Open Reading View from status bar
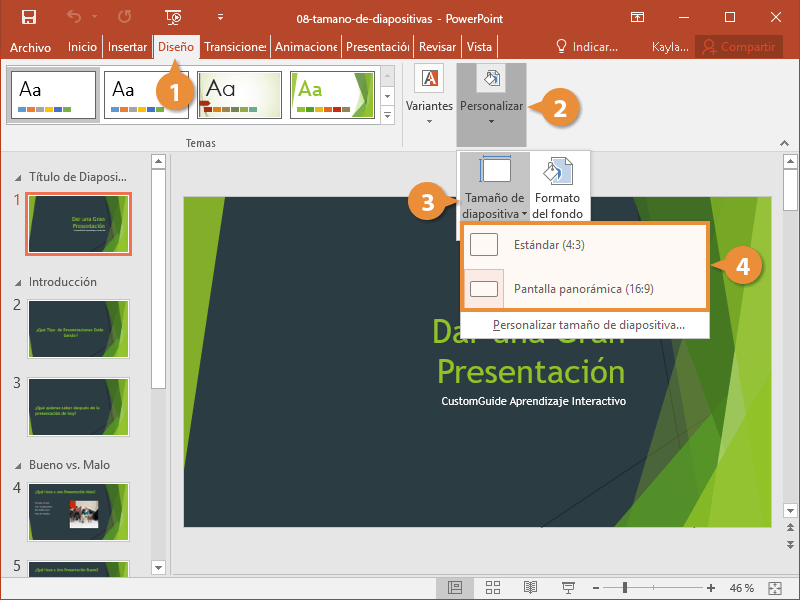Image resolution: width=800 pixels, height=600 pixels. tap(530, 587)
